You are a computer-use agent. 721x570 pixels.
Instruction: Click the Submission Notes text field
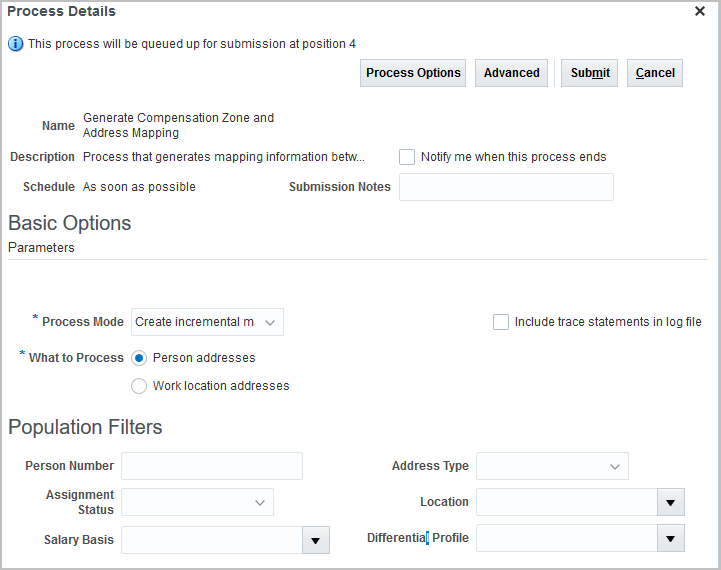pyautogui.click(x=506, y=187)
